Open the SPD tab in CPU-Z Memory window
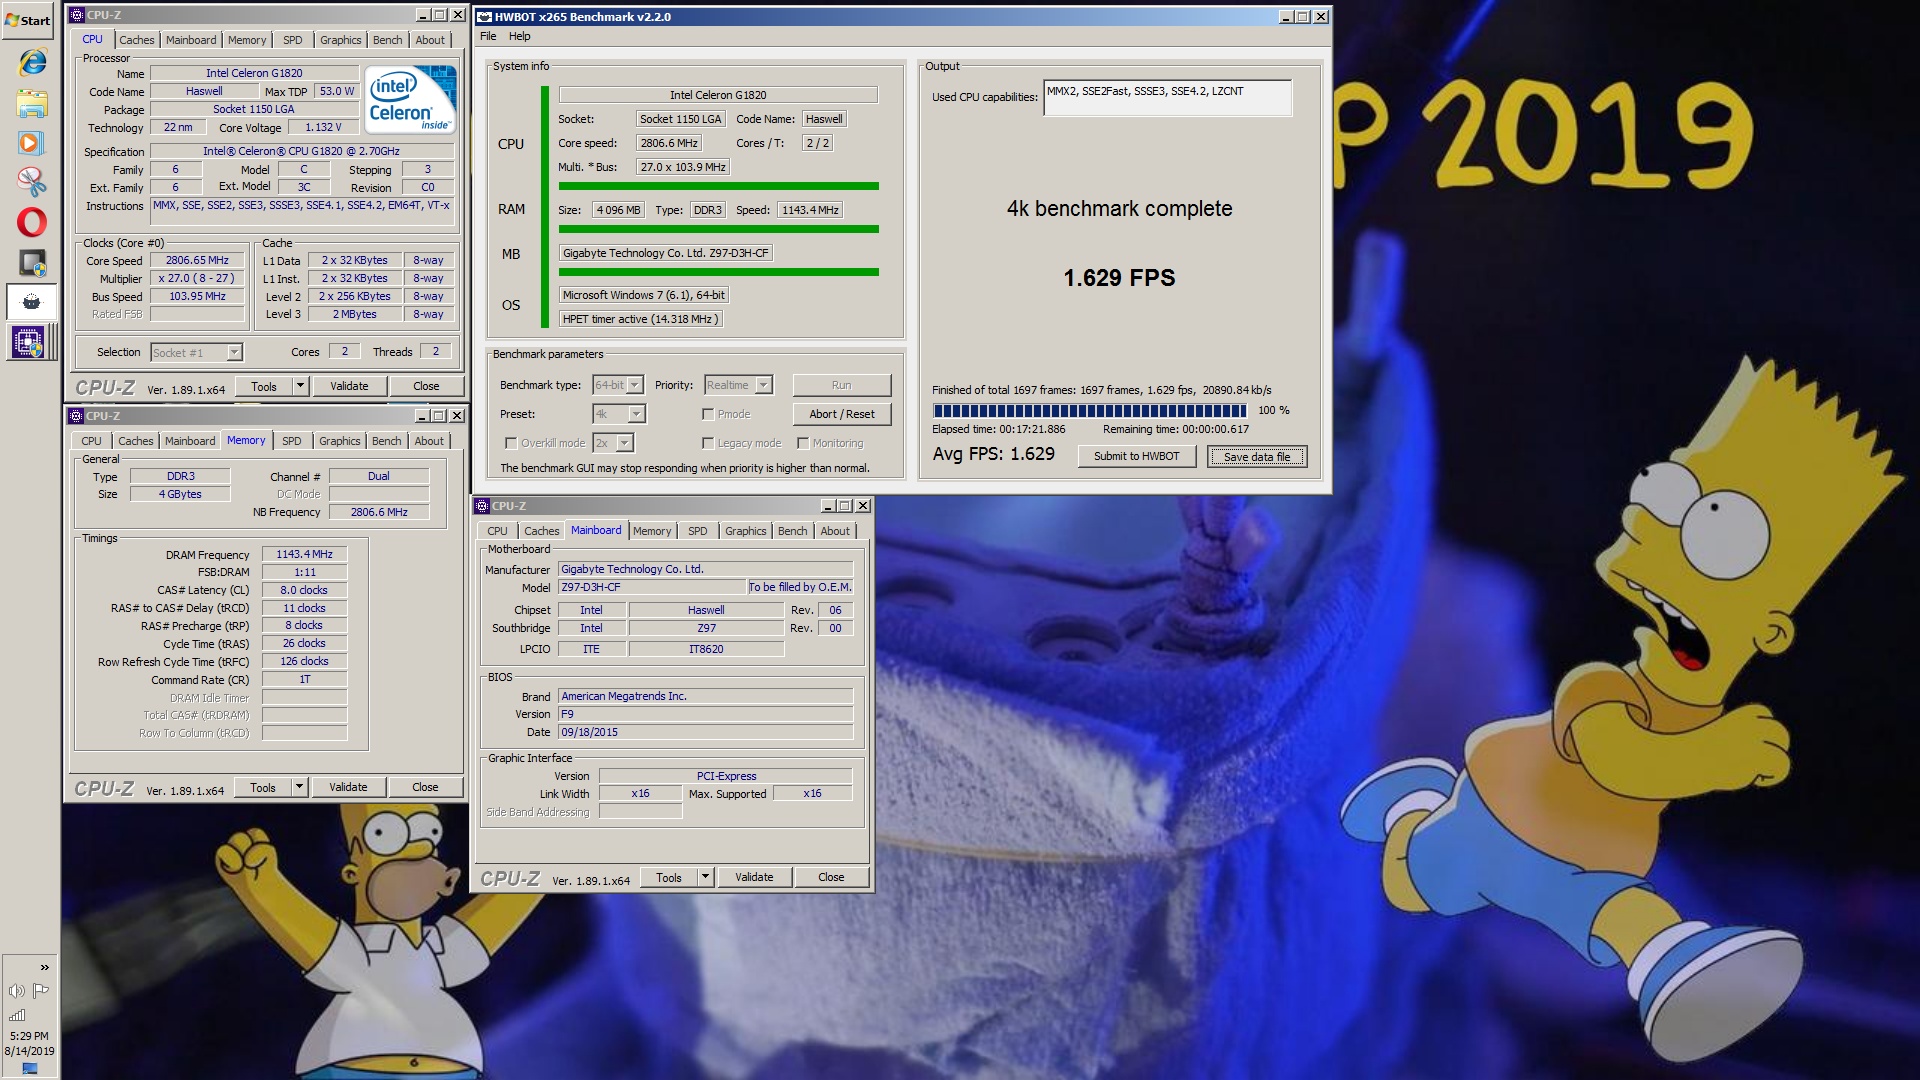The height and width of the screenshot is (1080, 1920). pyautogui.click(x=291, y=441)
